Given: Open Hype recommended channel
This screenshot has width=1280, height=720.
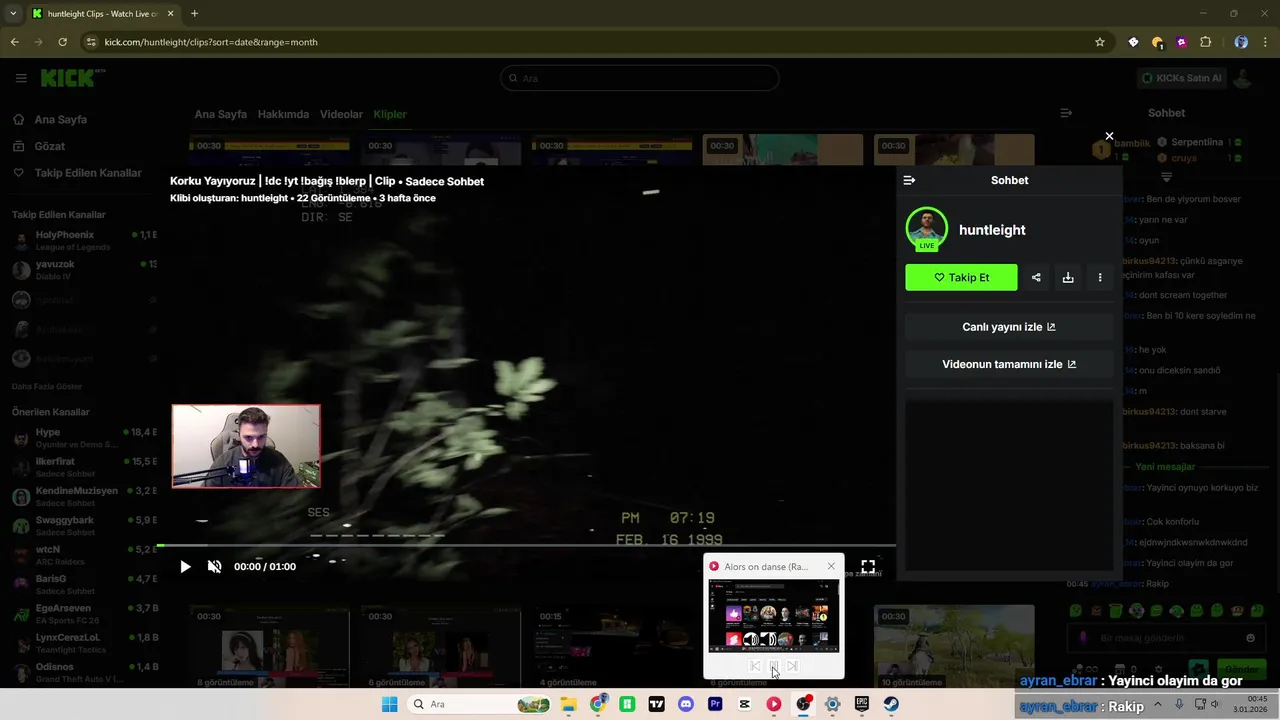Looking at the screenshot, I should pos(84,438).
